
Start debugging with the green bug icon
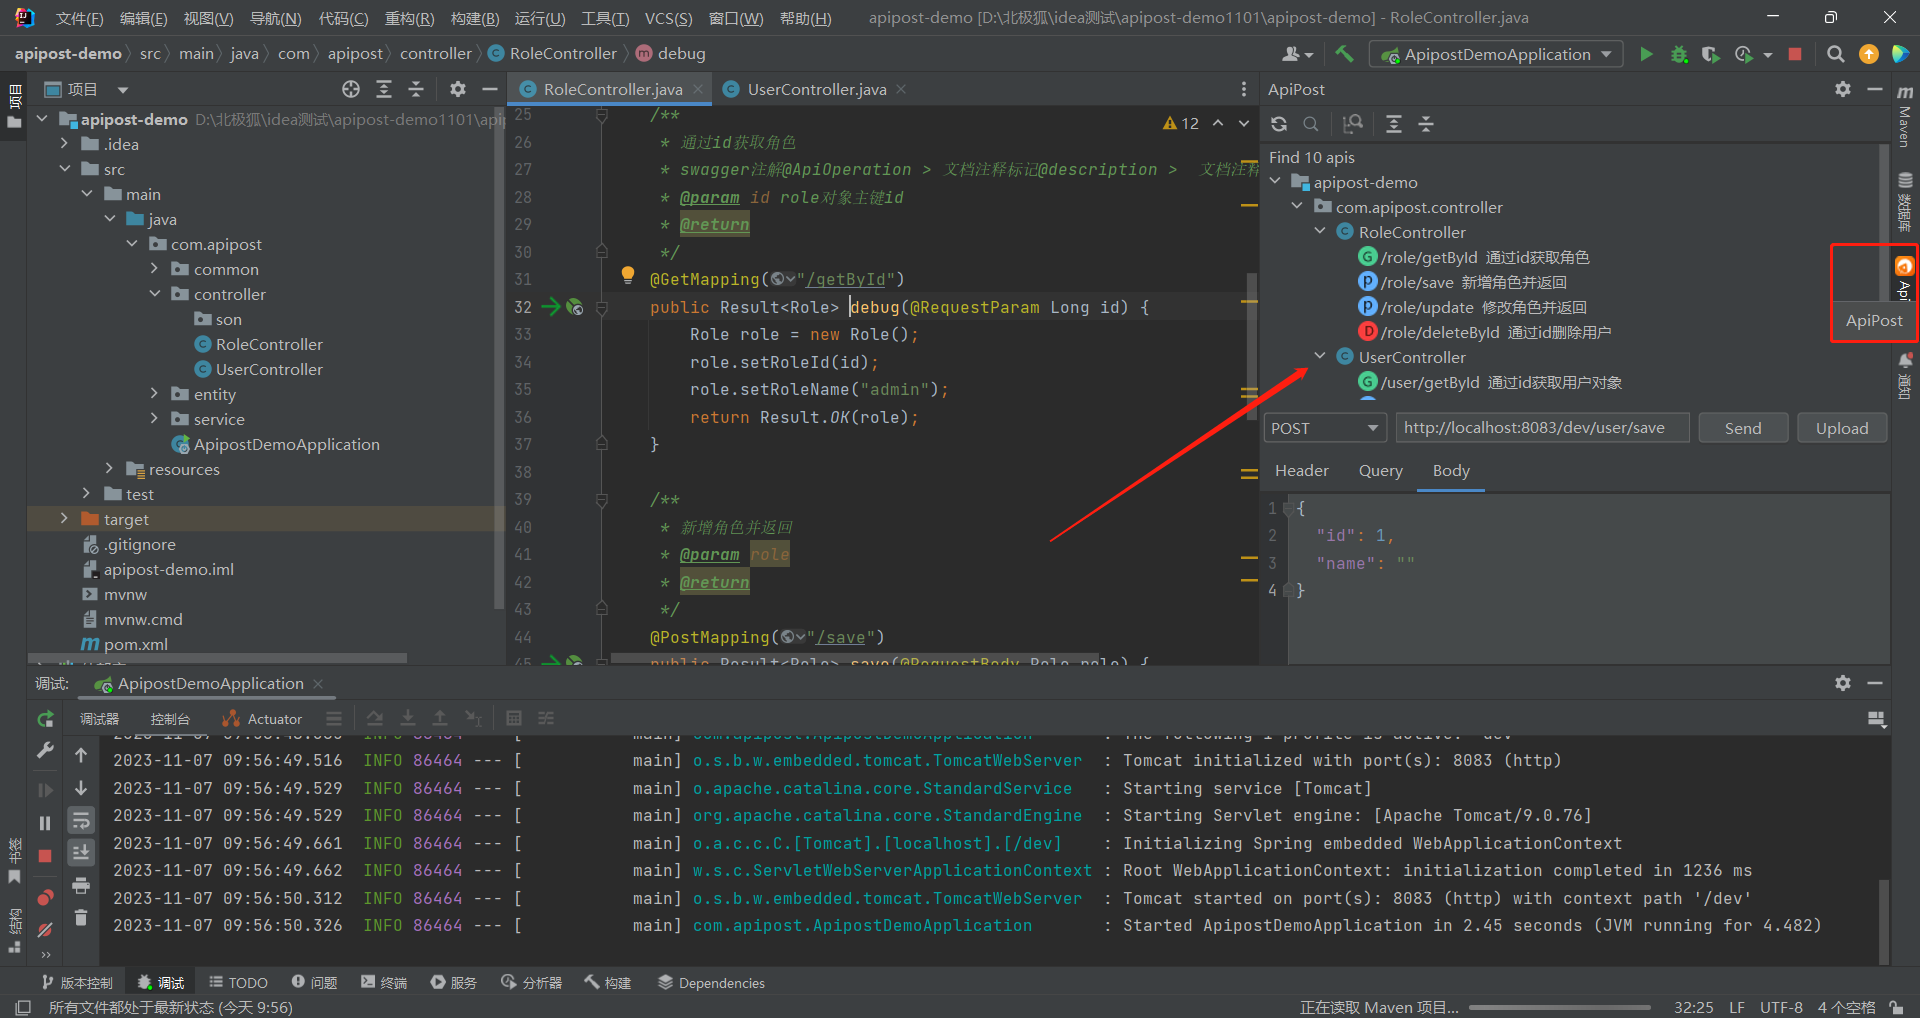(1678, 54)
